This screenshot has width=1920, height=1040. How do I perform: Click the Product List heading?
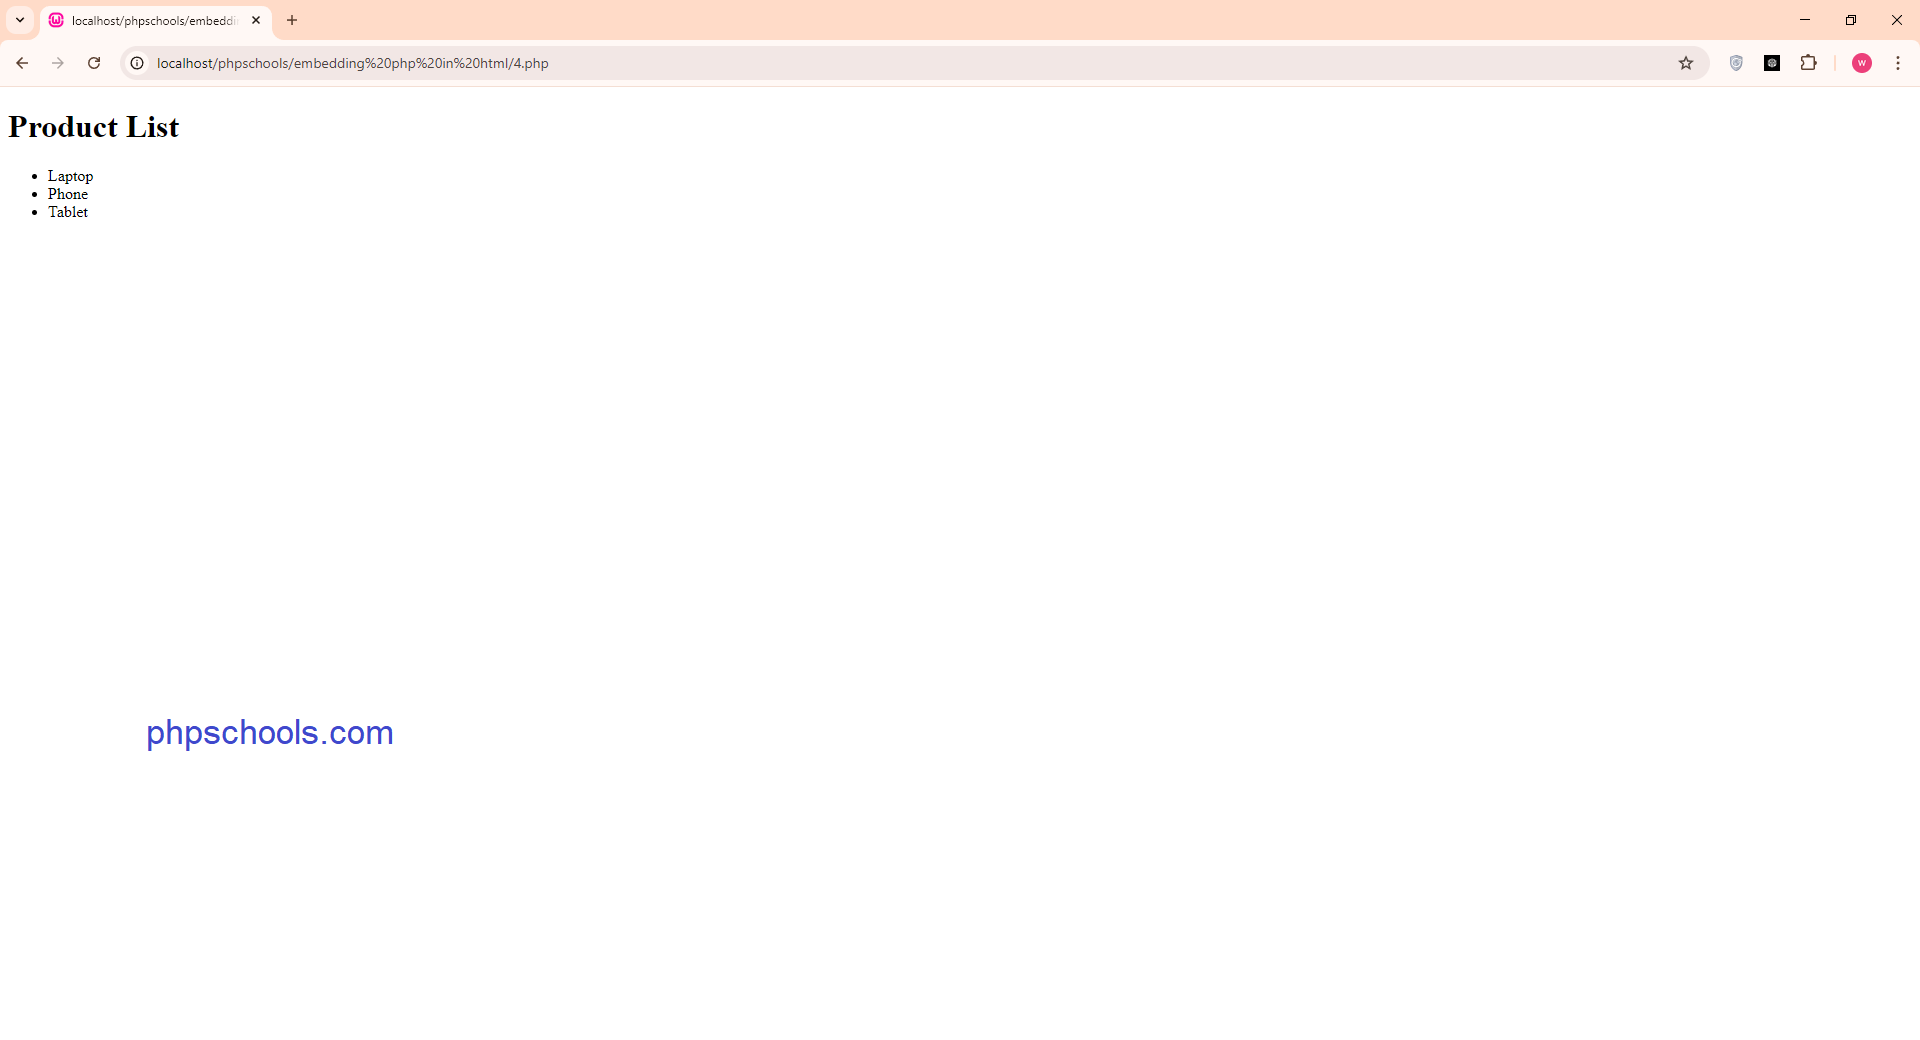[93, 127]
